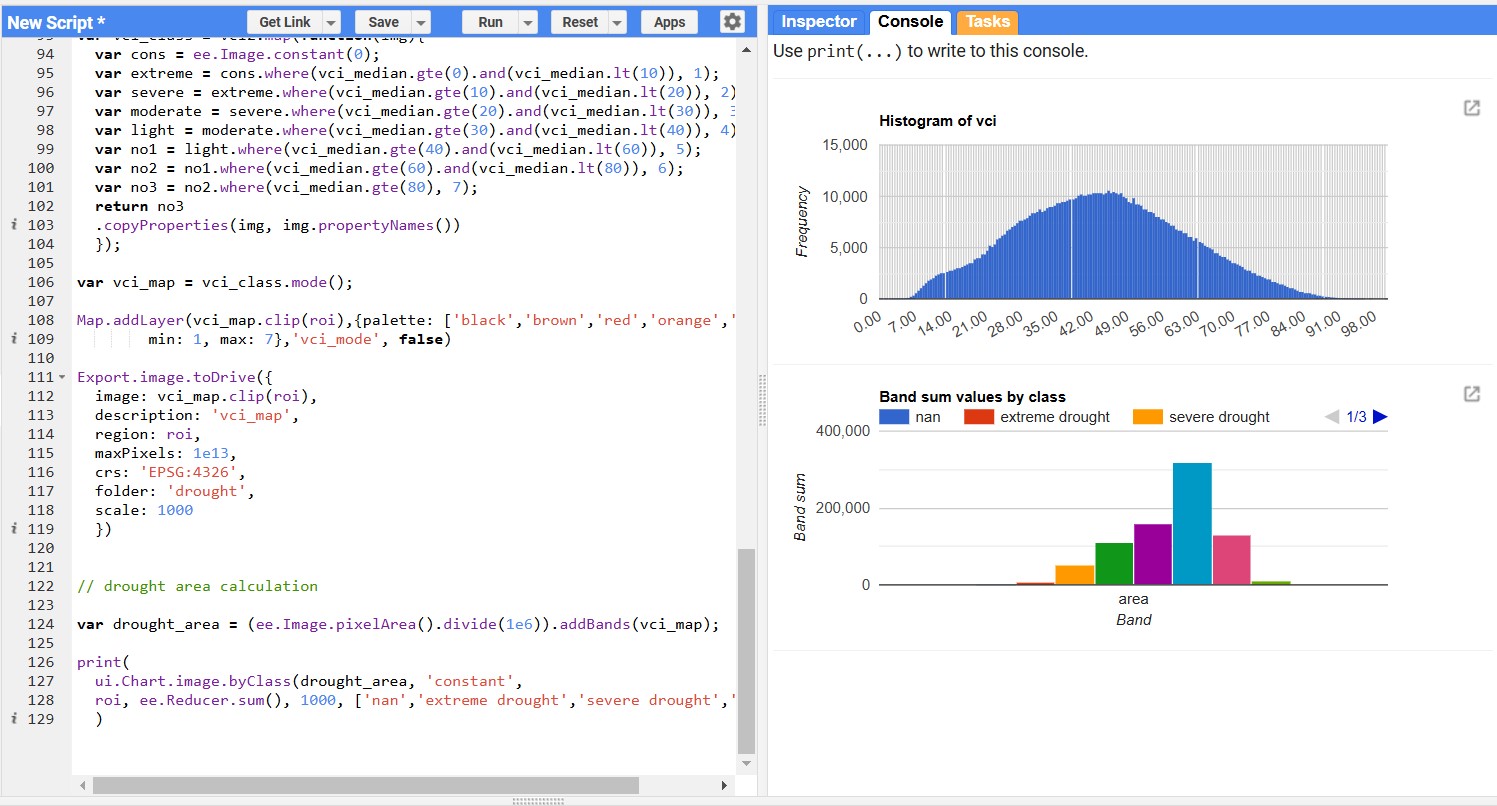Image resolution: width=1497 pixels, height=806 pixels.
Task: Open the Apps button
Action: [x=669, y=22]
